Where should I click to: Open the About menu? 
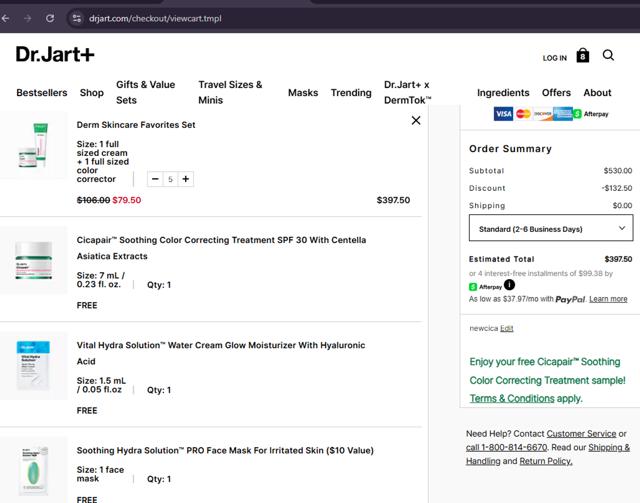(597, 93)
